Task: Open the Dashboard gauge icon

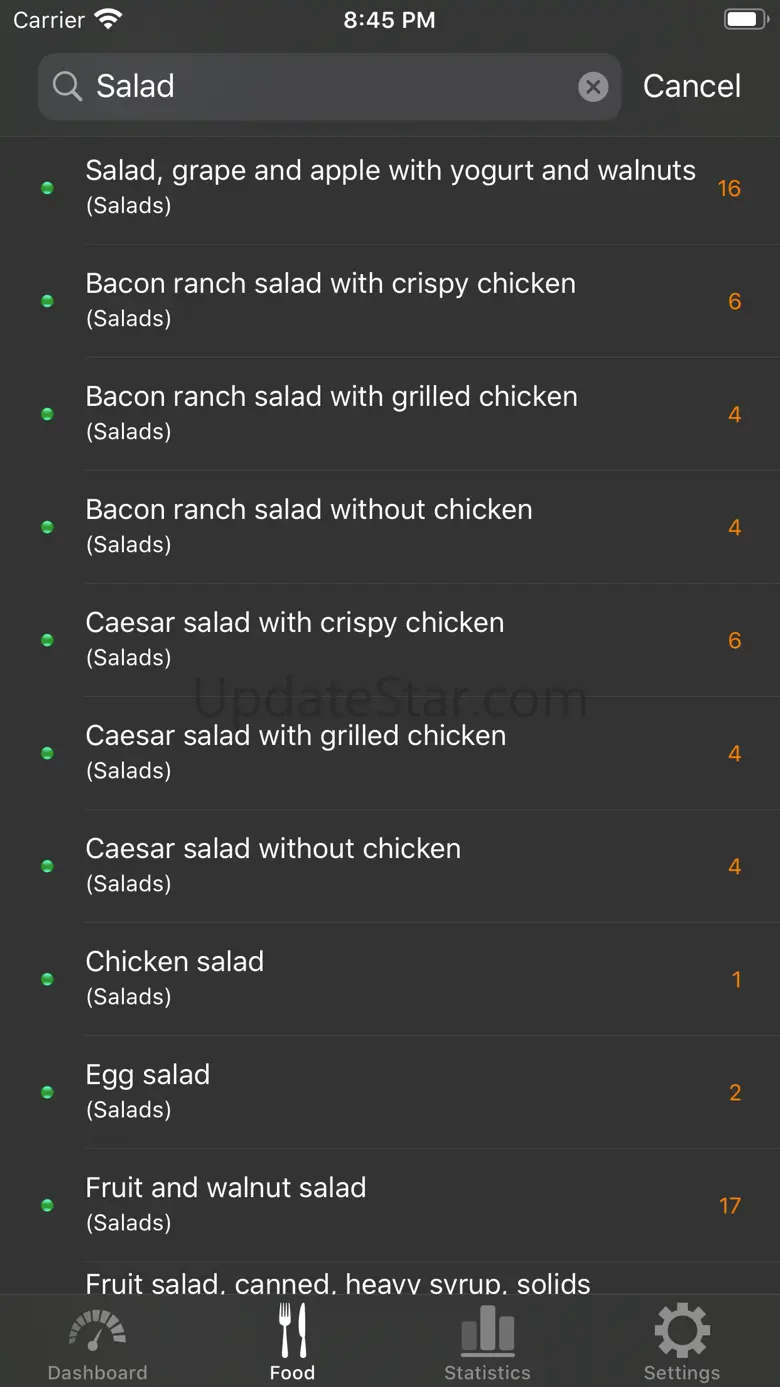Action: tap(97, 1331)
